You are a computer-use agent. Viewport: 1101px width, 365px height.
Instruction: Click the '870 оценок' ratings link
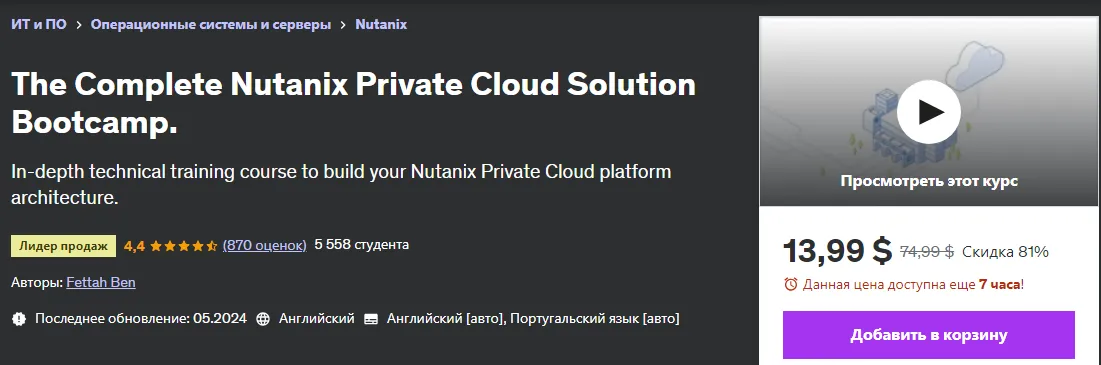265,245
